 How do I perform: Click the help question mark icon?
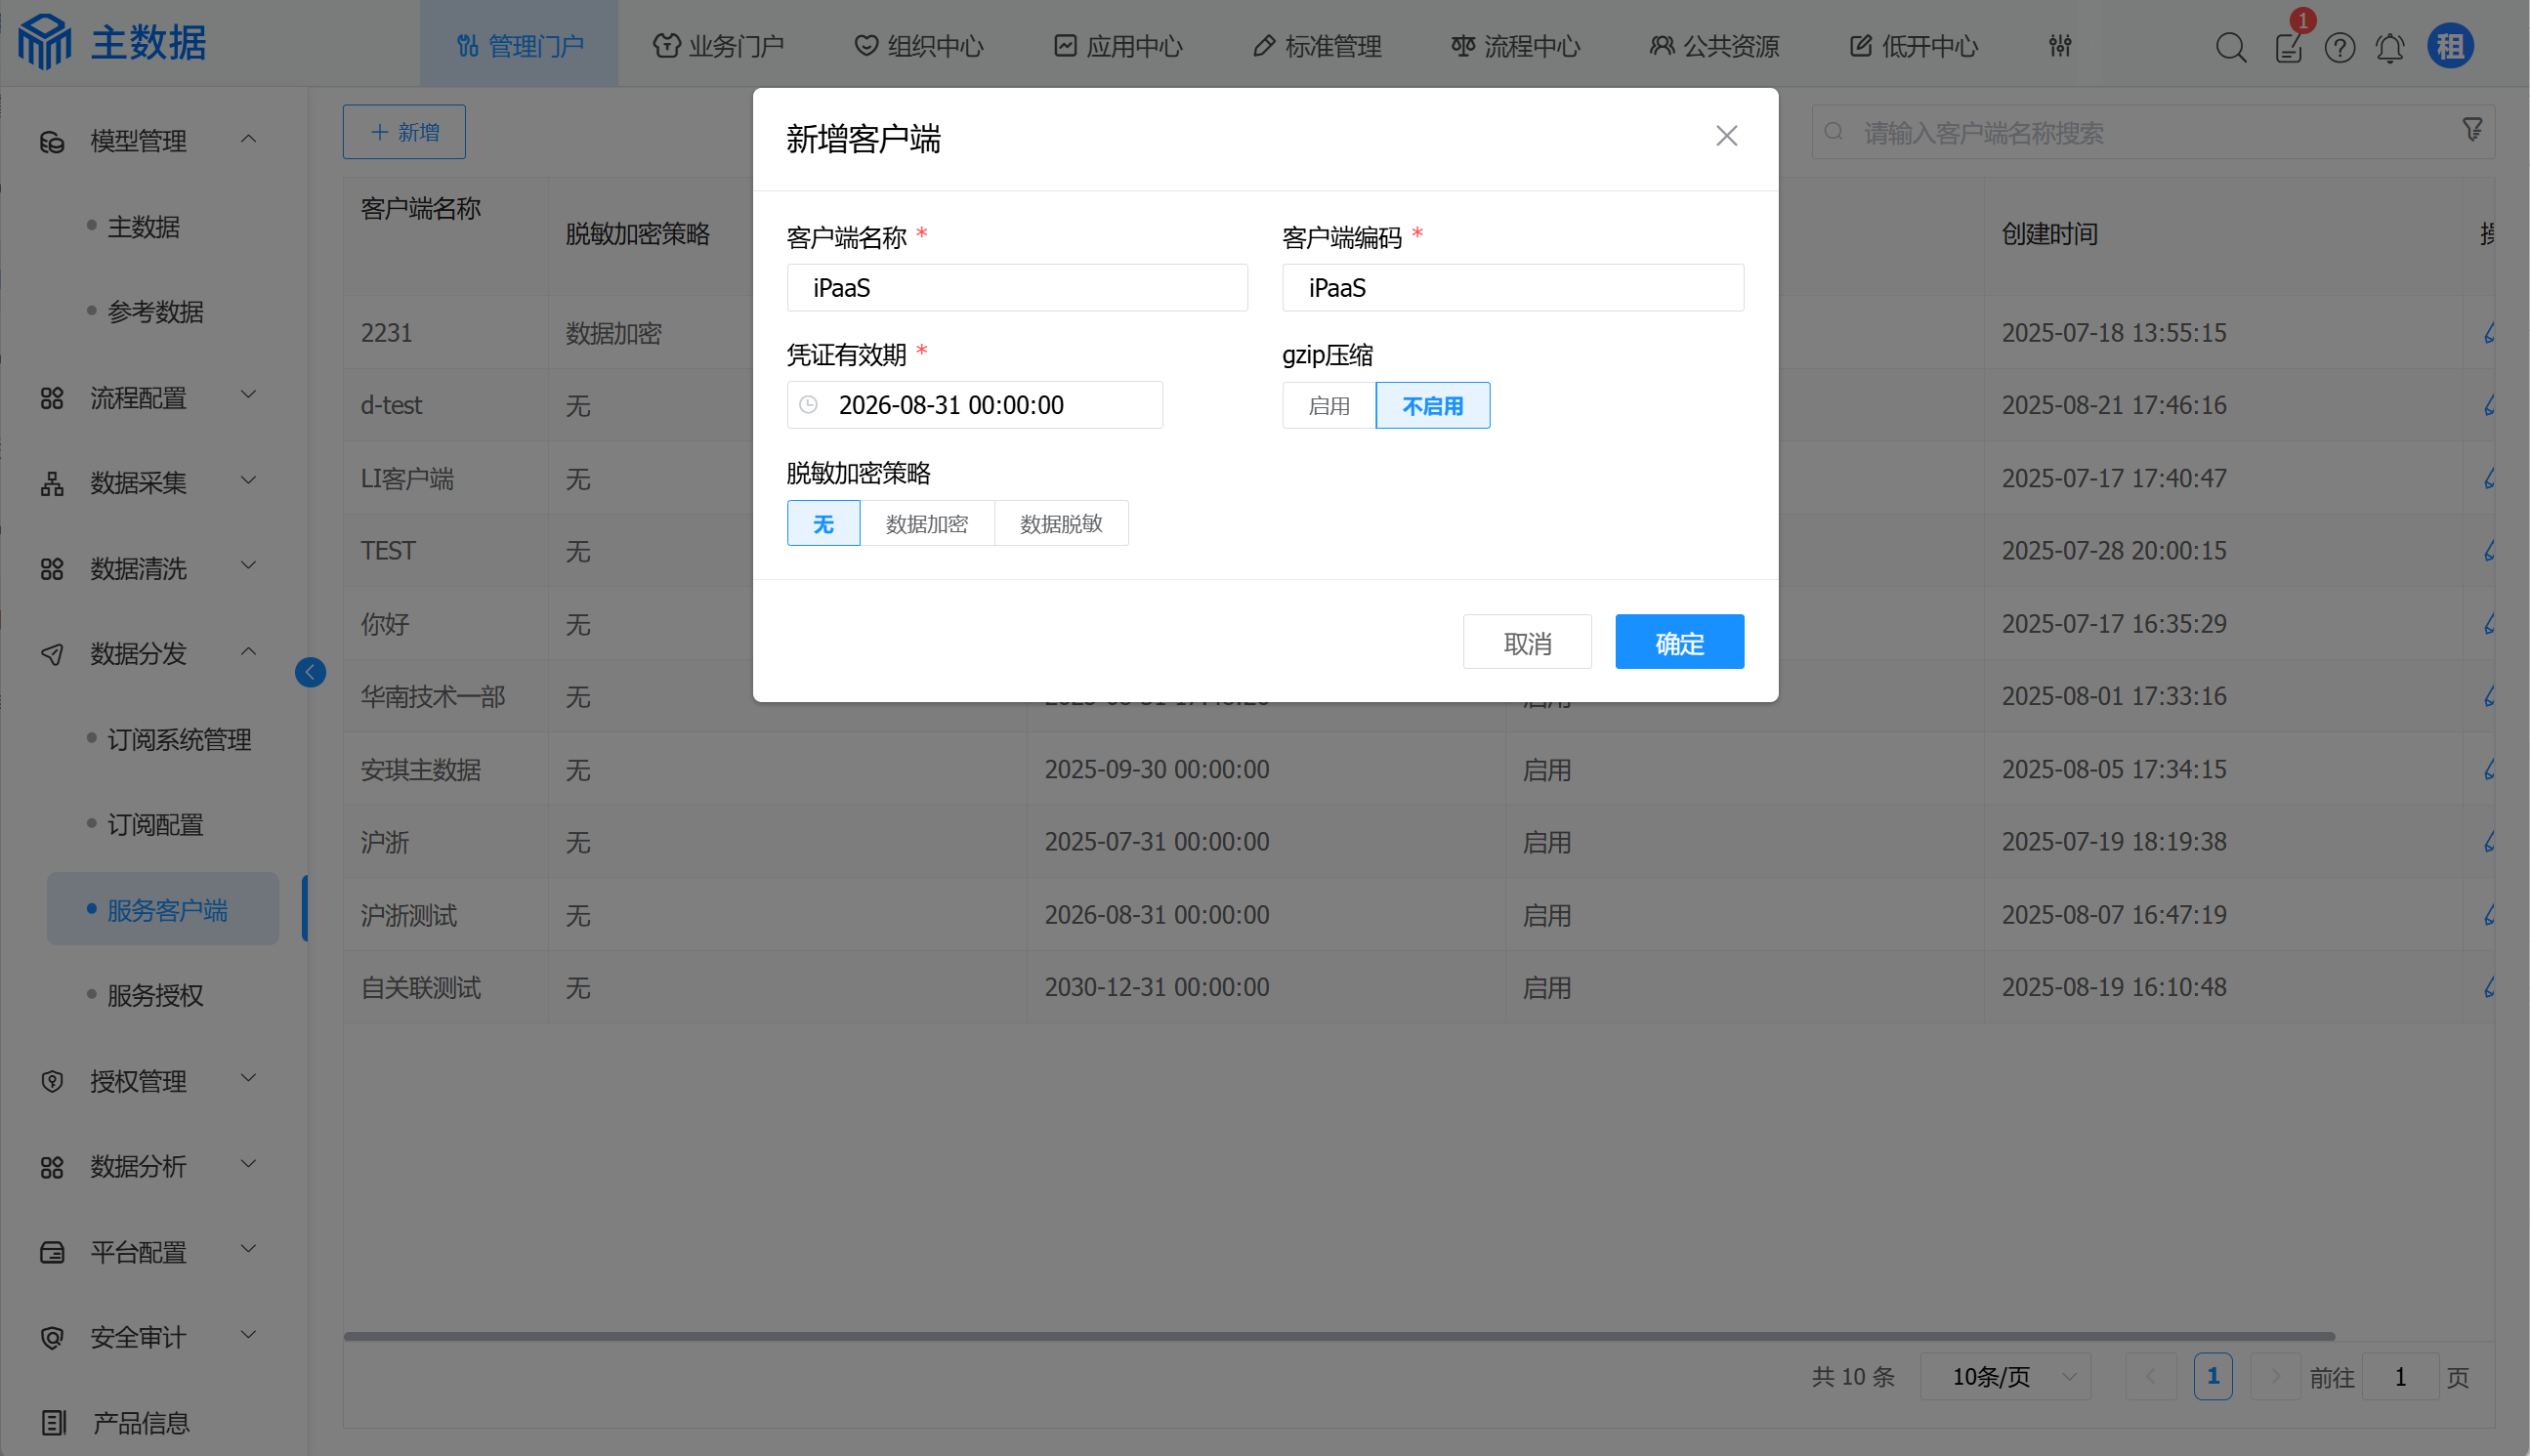click(x=2339, y=47)
